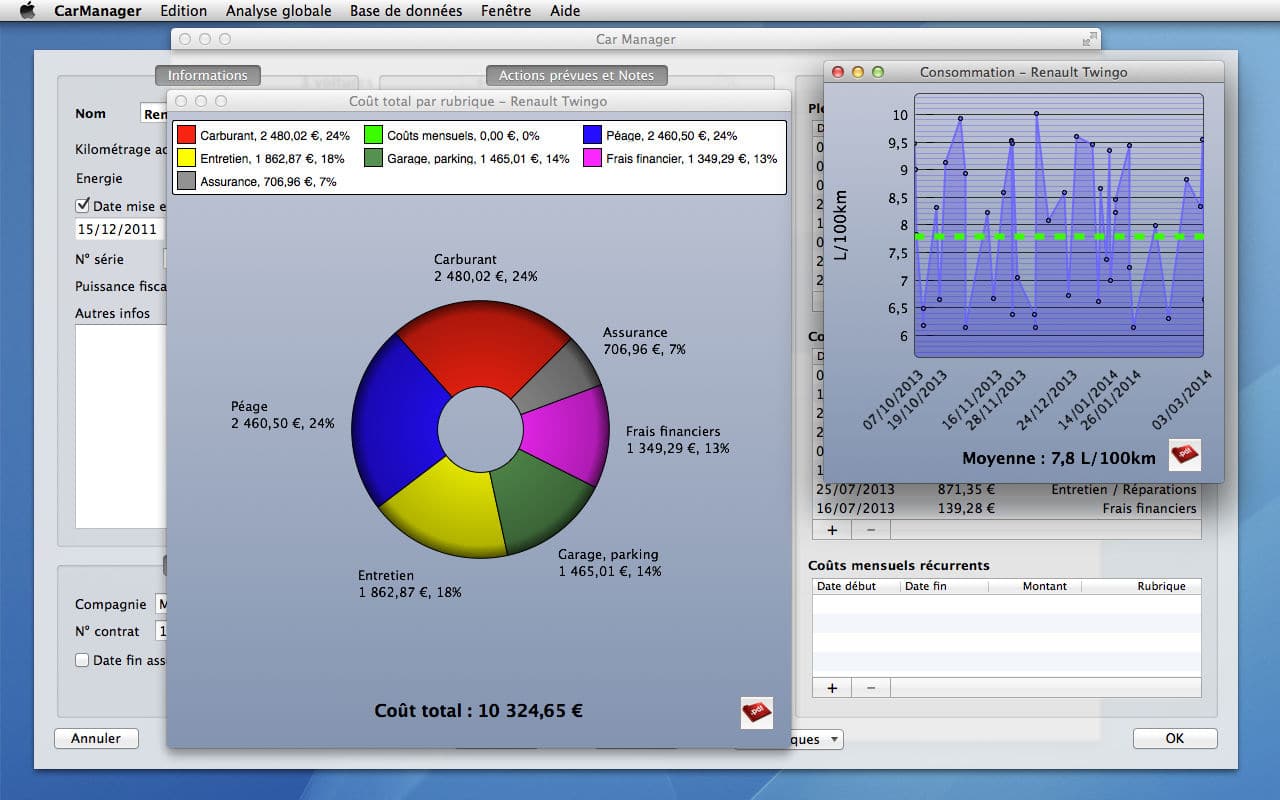Open the Analyse globale menu
This screenshot has width=1280, height=800.
(x=278, y=11)
